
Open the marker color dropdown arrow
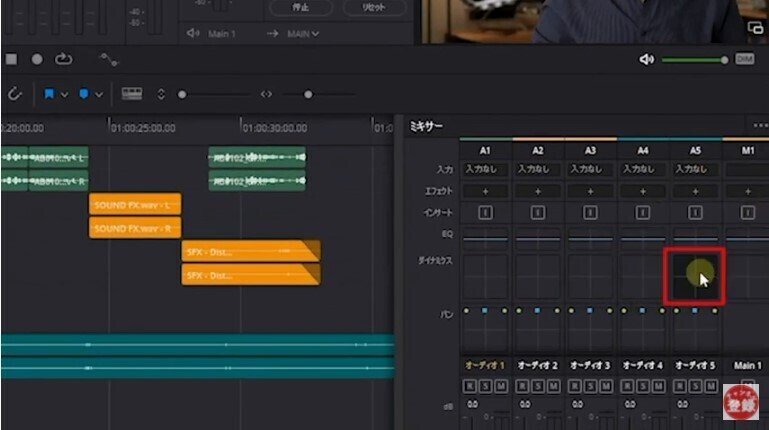point(99,94)
